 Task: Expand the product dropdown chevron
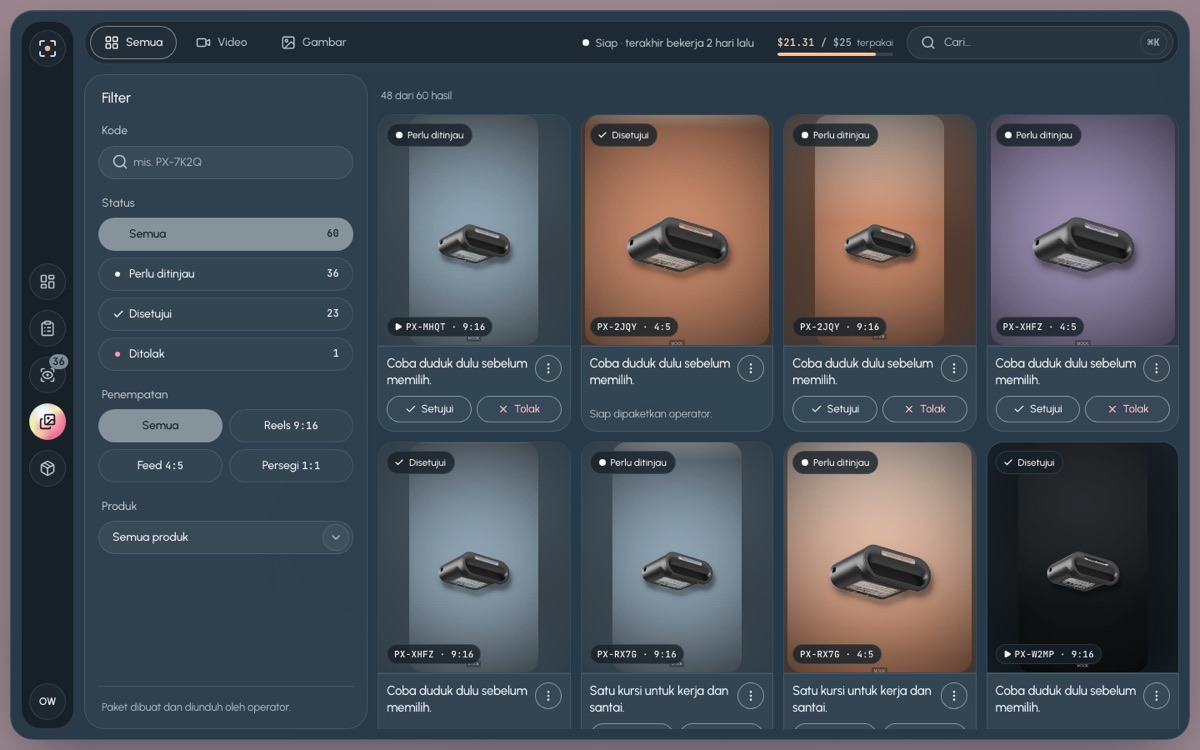pyautogui.click(x=335, y=537)
